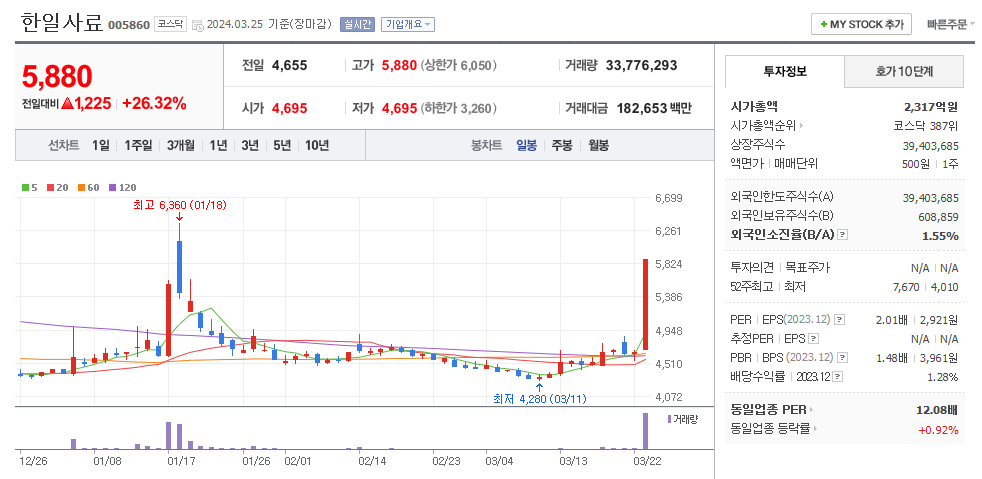
Task: Select the 1주일 line chart period
Action: 138,146
